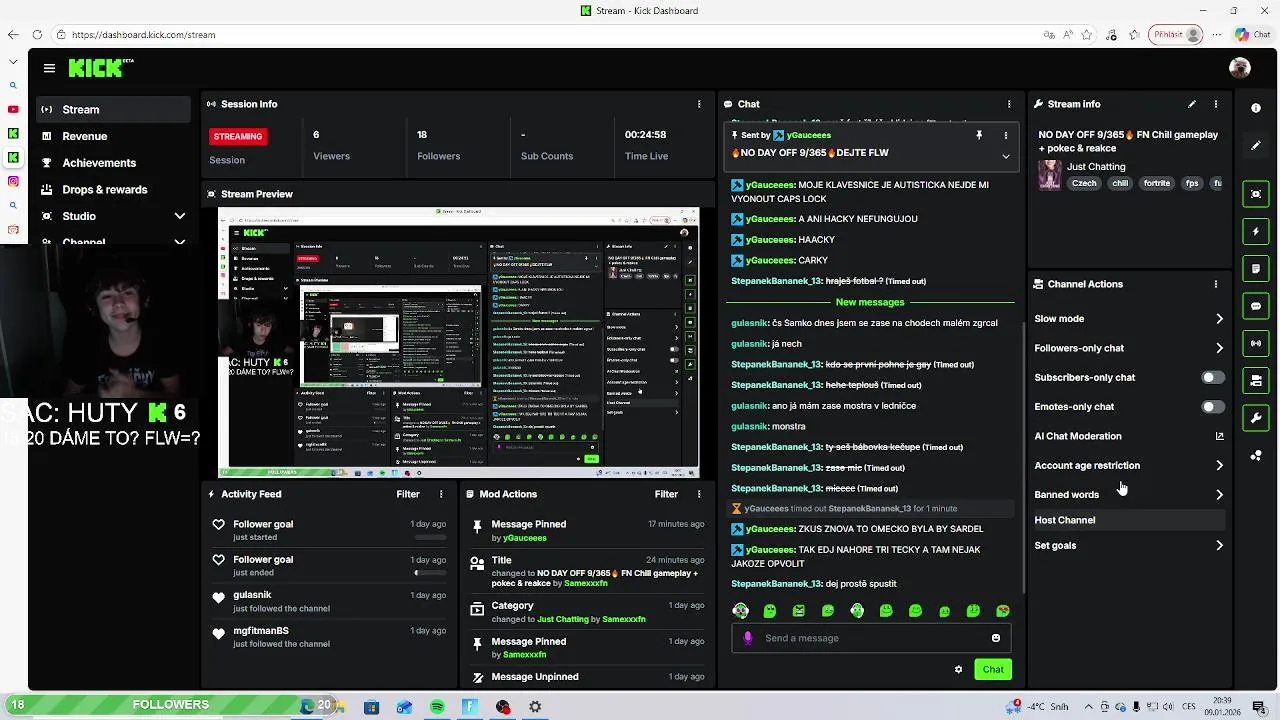Click the Stream Preview video
The width and height of the screenshot is (1280, 720).
459,342
